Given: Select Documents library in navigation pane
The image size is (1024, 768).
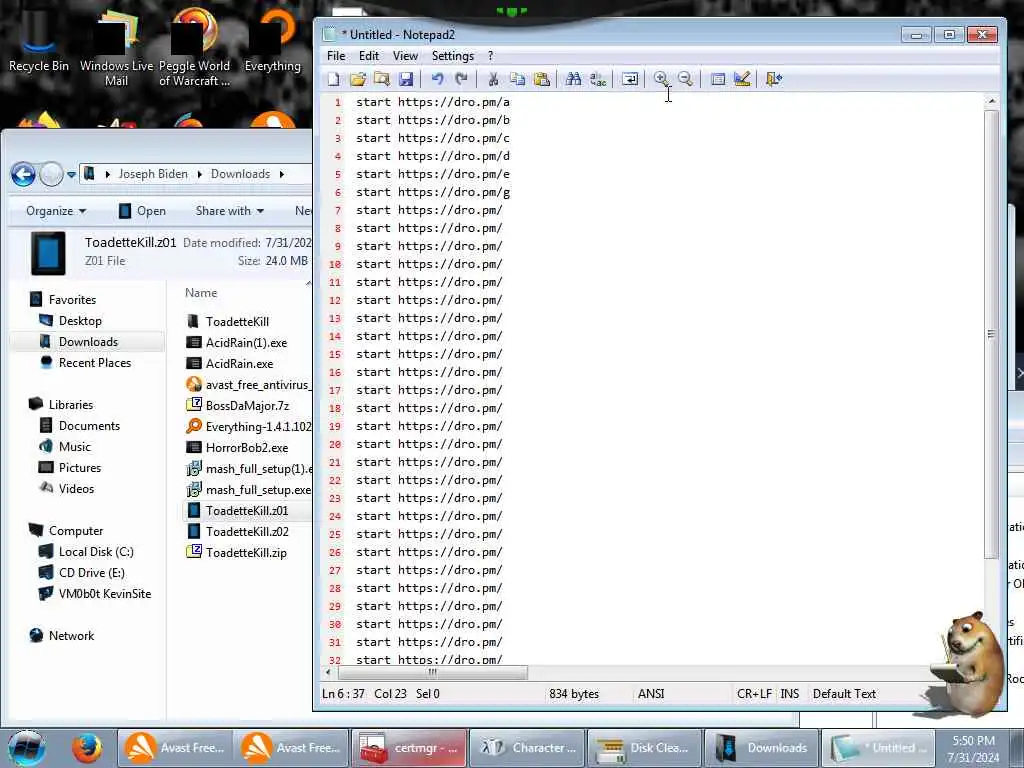Looking at the screenshot, I should pos(80,426).
